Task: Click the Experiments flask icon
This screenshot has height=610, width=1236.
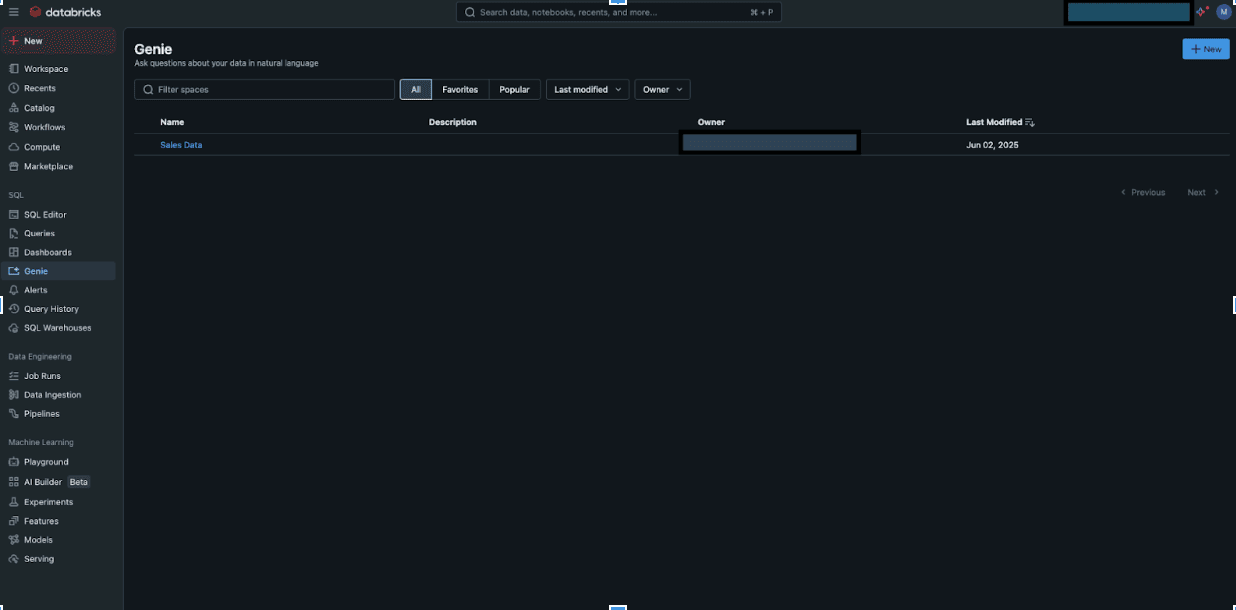Action: 14,502
